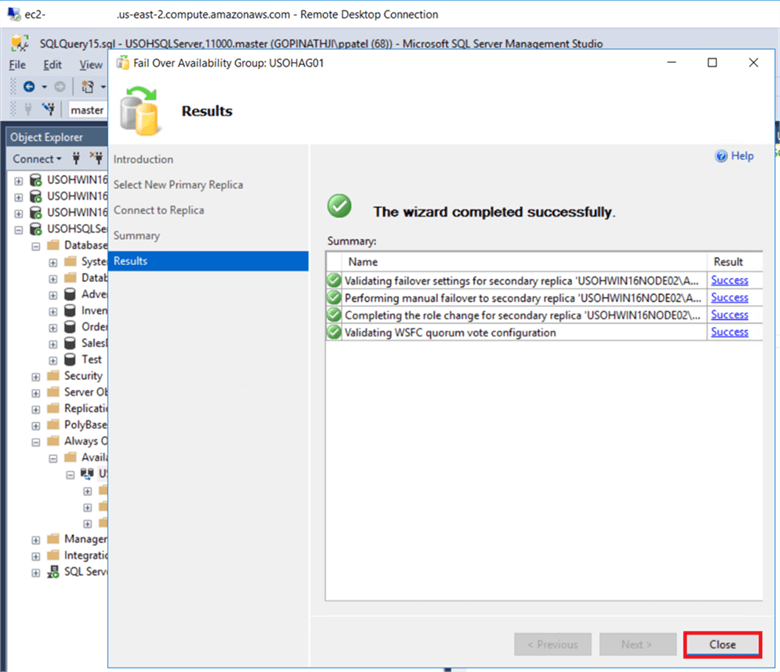Select the Completing the role change row text
Image resolution: width=780 pixels, height=672 pixels.
click(x=523, y=315)
